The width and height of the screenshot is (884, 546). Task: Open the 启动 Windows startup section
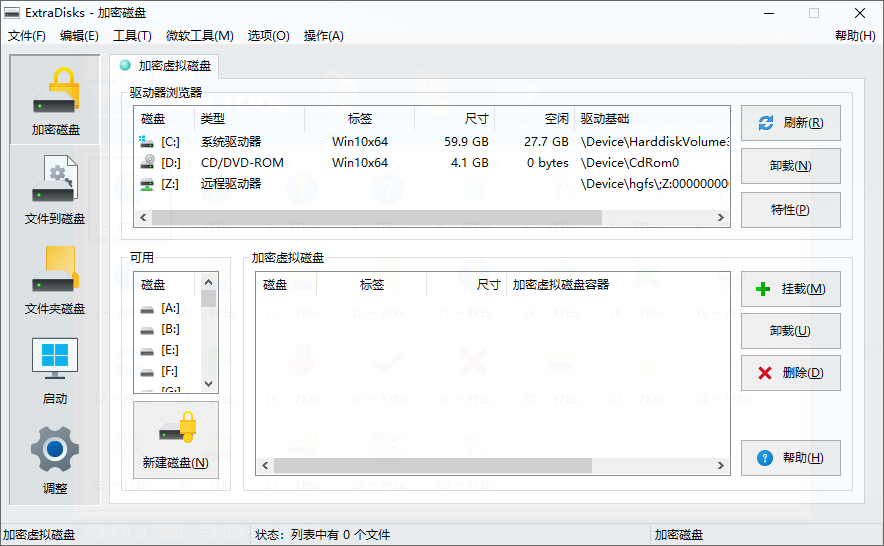[55, 371]
